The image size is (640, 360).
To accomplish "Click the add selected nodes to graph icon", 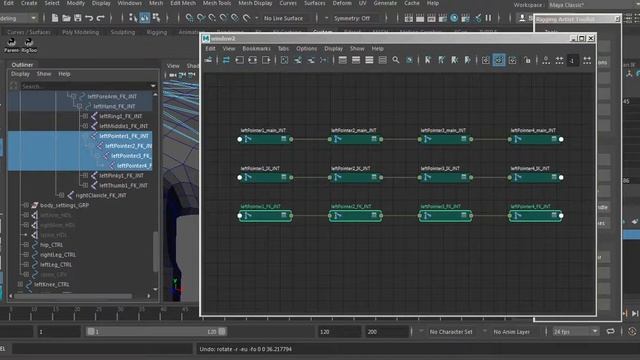I will [x=298, y=60].
